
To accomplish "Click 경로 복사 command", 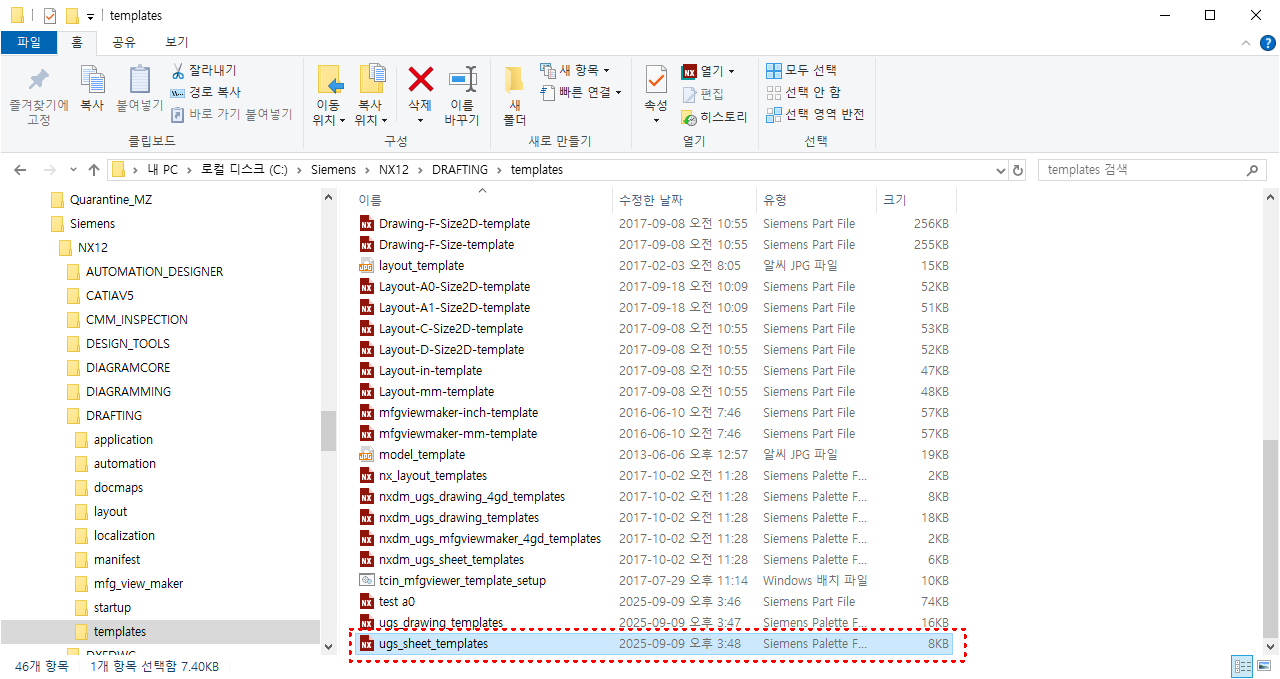I will 206,92.
